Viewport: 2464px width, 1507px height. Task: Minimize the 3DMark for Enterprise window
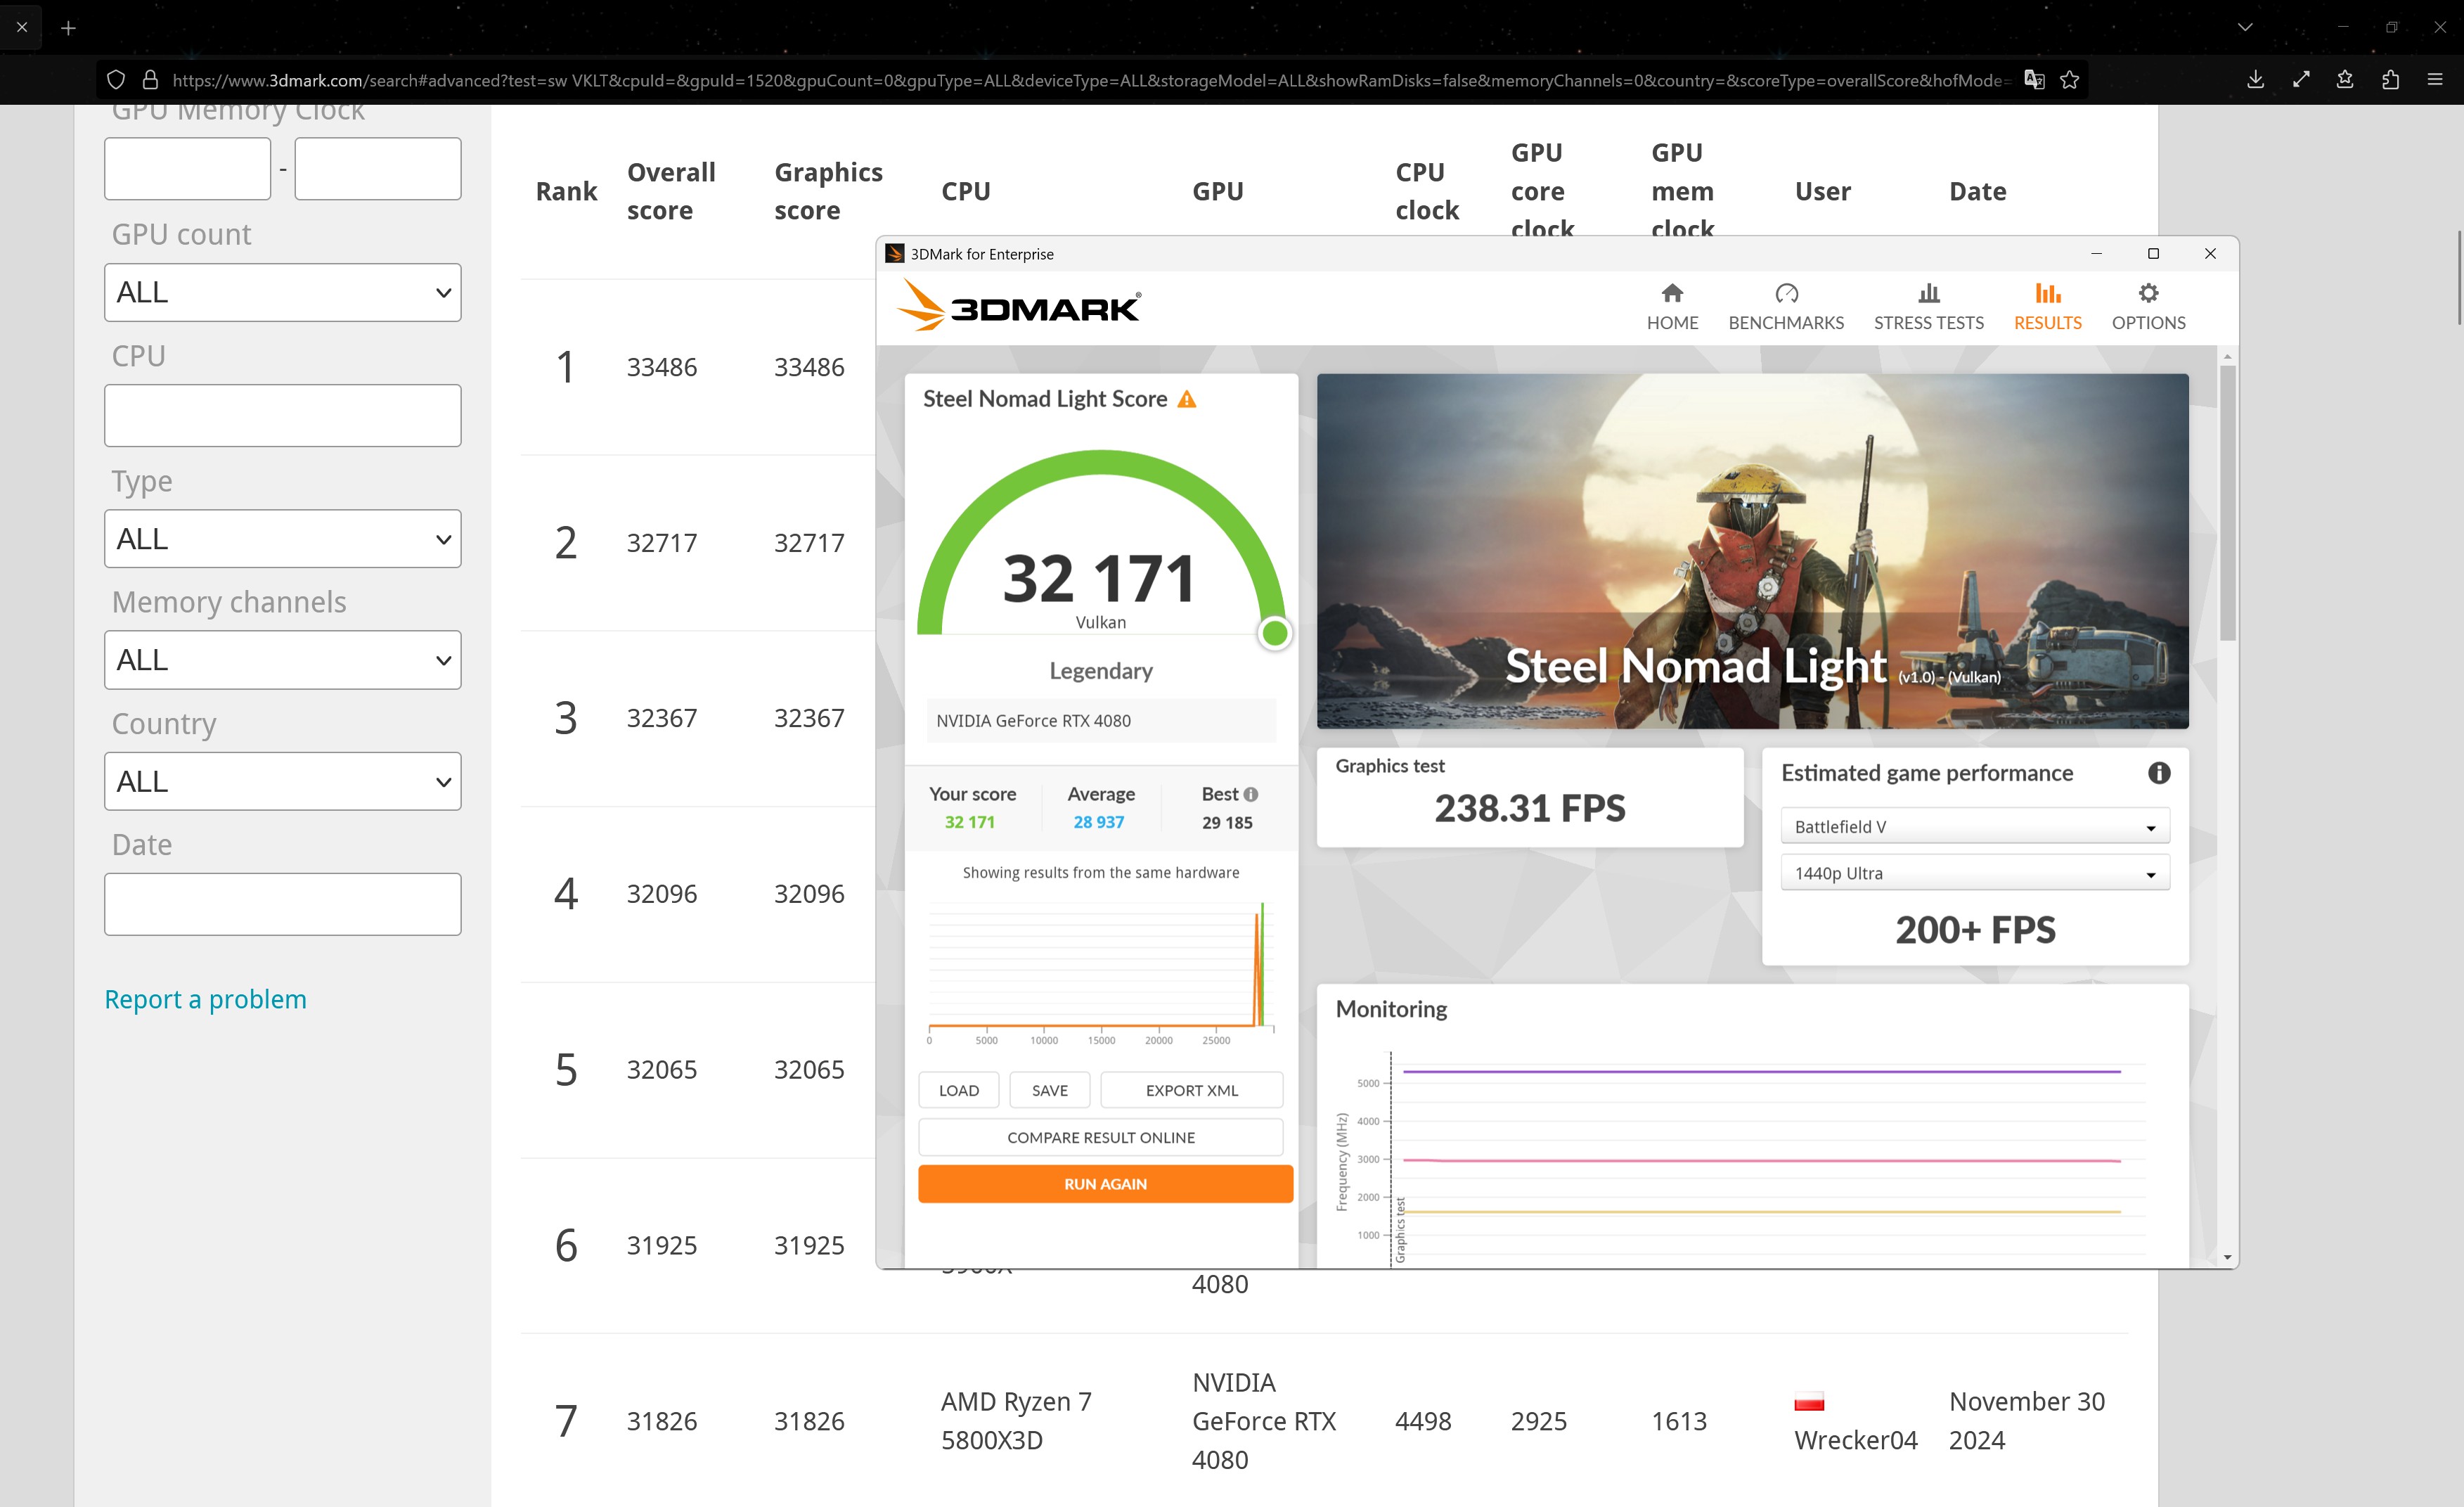coord(2096,254)
